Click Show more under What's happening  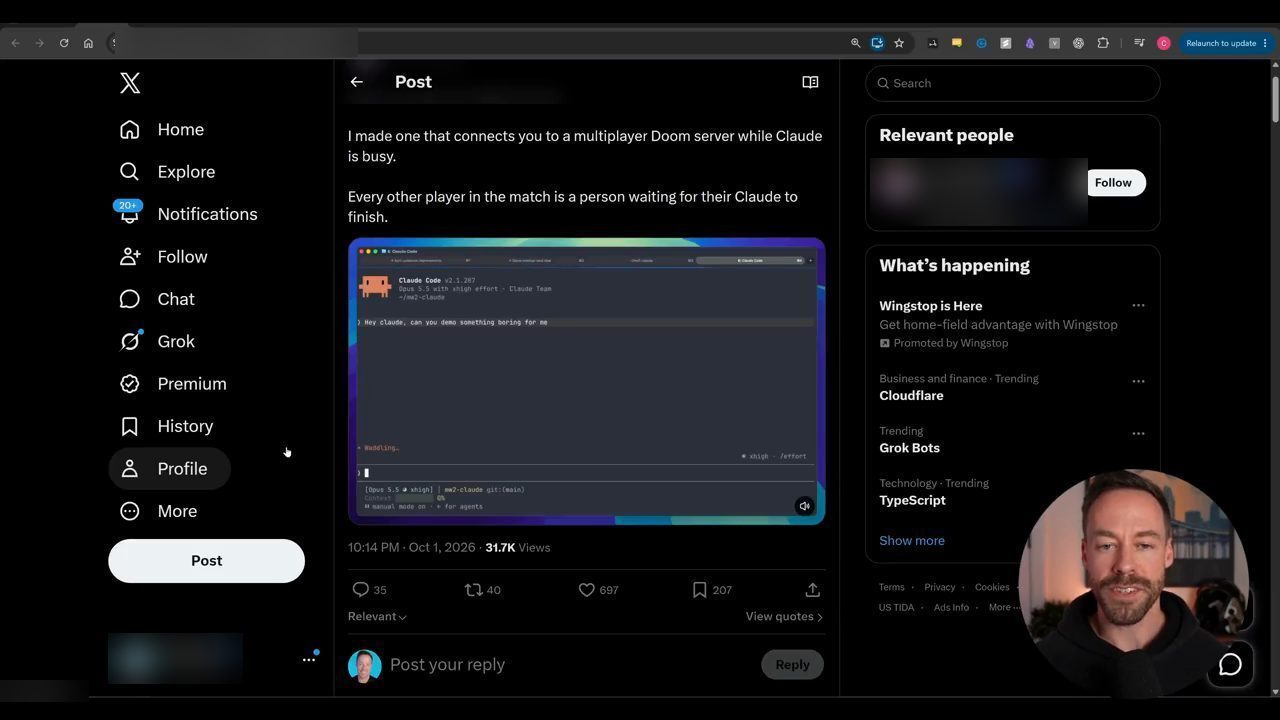coord(912,541)
